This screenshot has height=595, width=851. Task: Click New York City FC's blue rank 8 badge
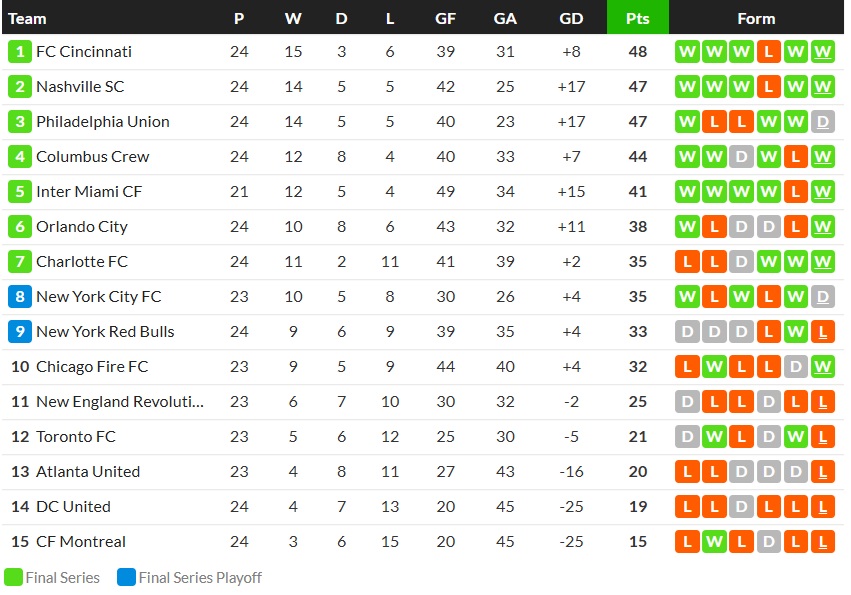(x=20, y=297)
